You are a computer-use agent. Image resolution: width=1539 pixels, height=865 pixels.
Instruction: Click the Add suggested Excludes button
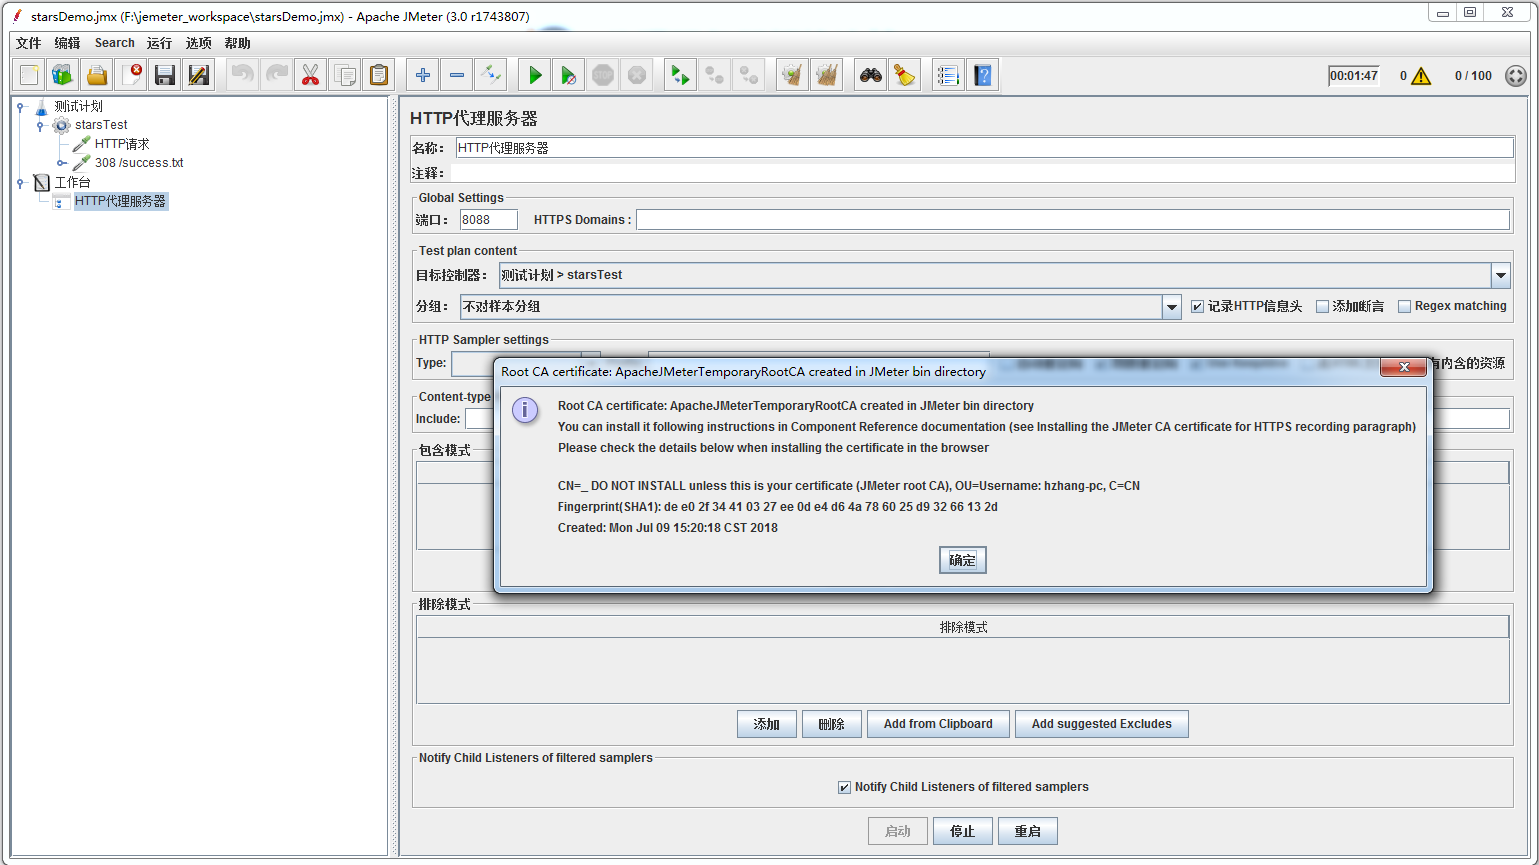tap(1101, 724)
